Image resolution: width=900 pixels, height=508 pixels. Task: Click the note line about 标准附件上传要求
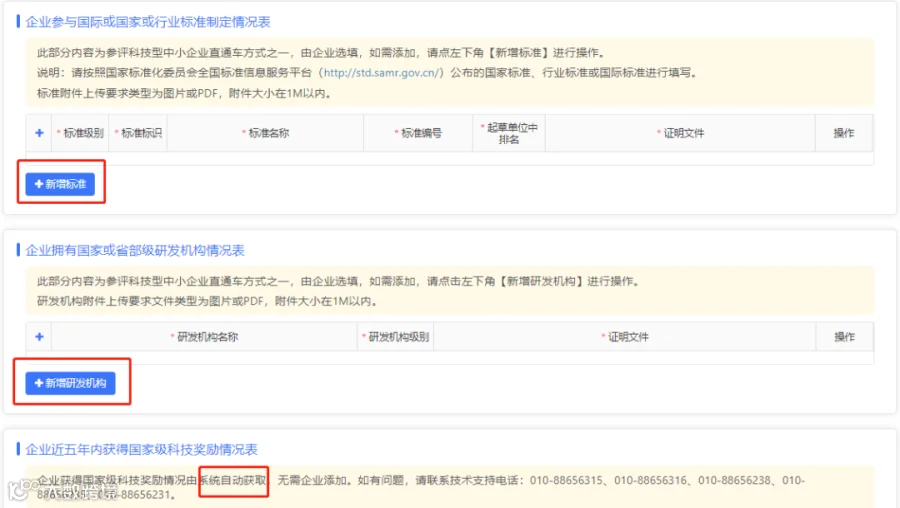[184, 94]
